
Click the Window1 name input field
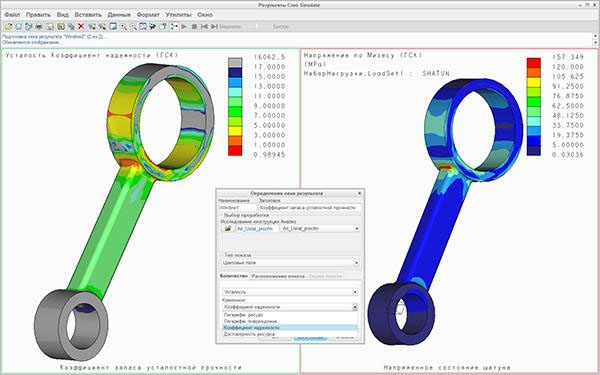tap(237, 207)
